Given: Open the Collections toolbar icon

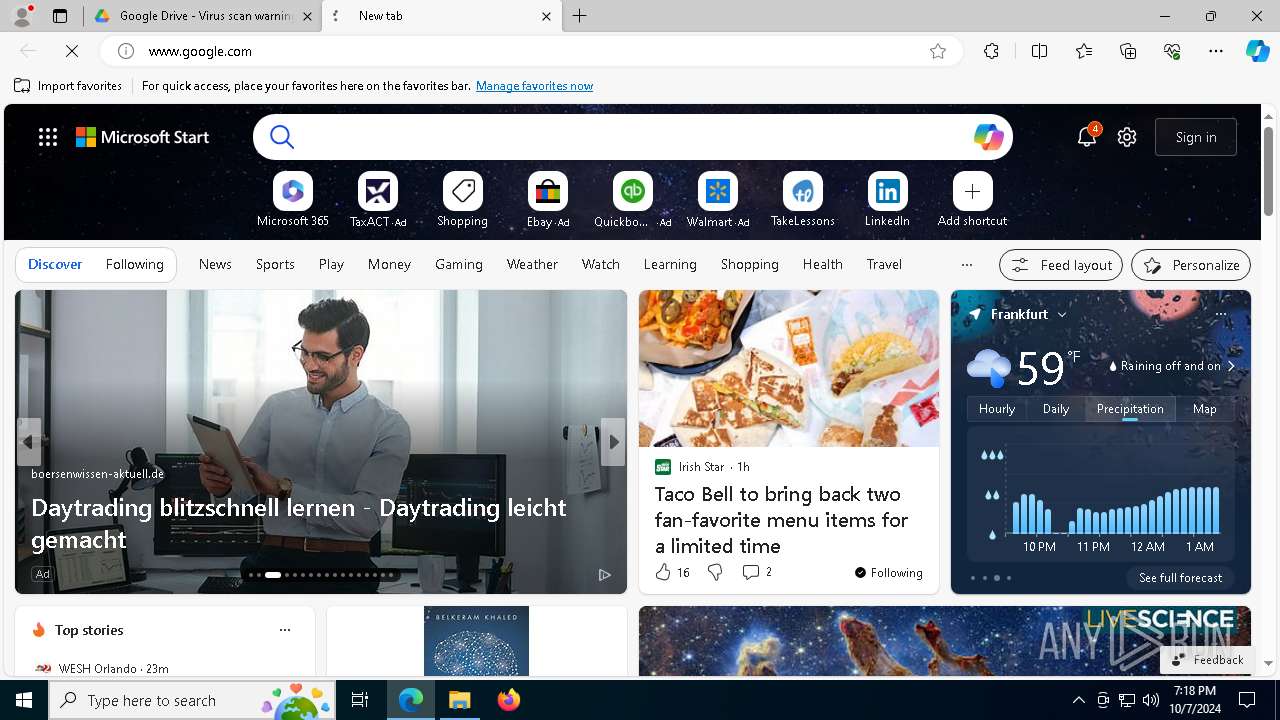Looking at the screenshot, I should click(x=1128, y=51).
